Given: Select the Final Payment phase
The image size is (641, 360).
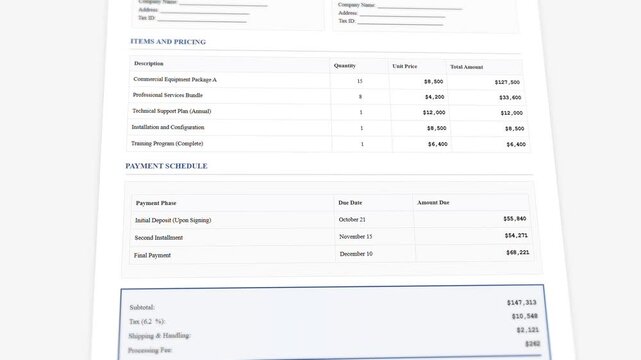Looking at the screenshot, I should point(152,255).
